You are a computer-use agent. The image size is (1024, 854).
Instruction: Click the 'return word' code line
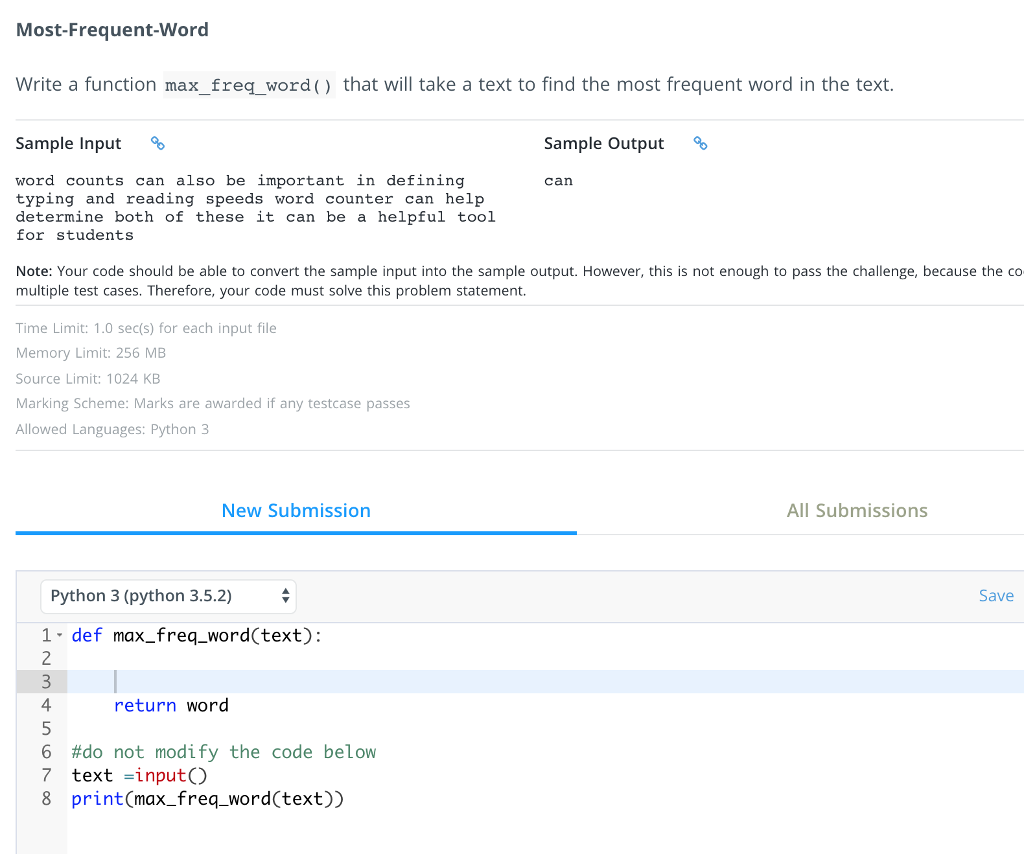tap(171, 705)
